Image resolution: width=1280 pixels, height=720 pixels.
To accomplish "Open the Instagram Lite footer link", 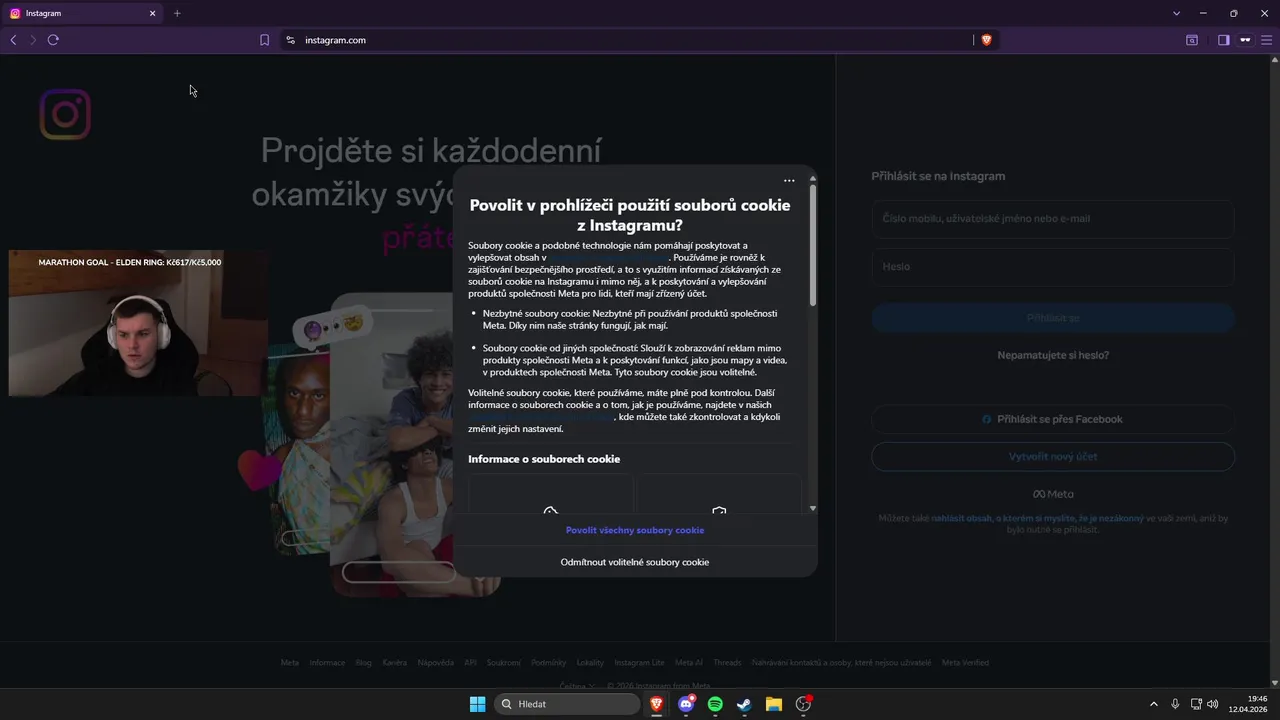I will pyautogui.click(x=639, y=663).
